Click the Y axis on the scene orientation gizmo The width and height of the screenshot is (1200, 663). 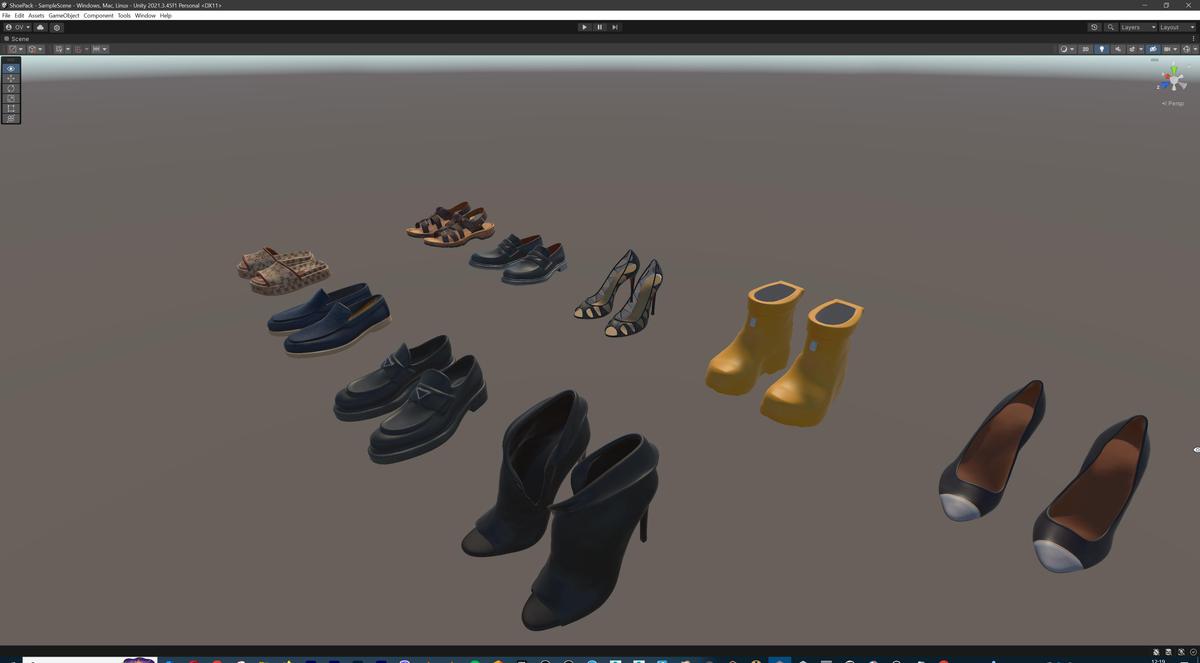[x=1174, y=68]
